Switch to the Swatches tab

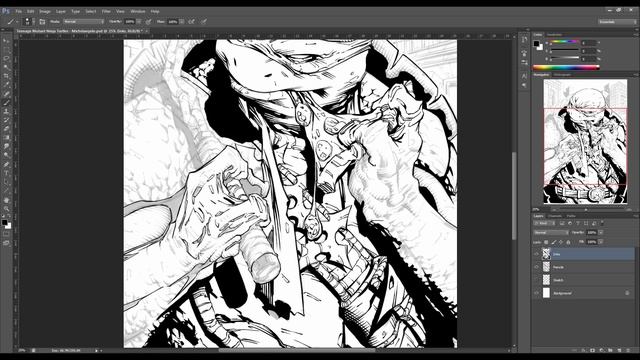[554, 35]
